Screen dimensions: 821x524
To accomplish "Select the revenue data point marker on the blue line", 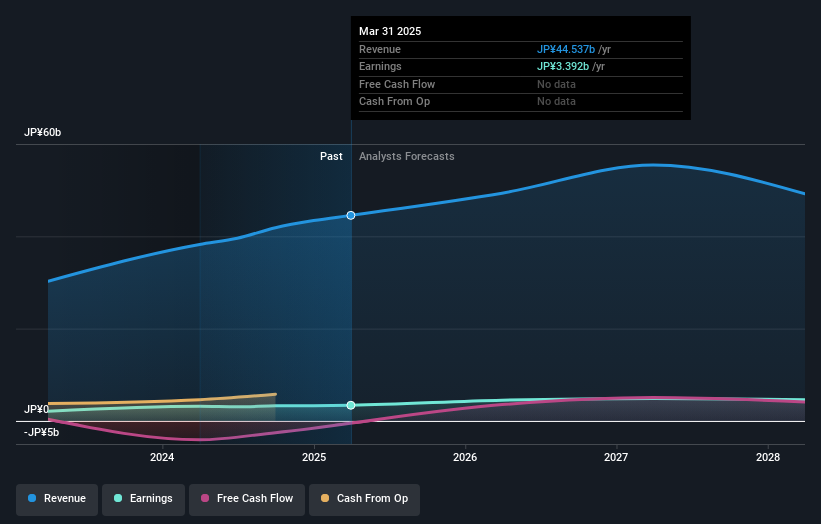I will [x=351, y=215].
